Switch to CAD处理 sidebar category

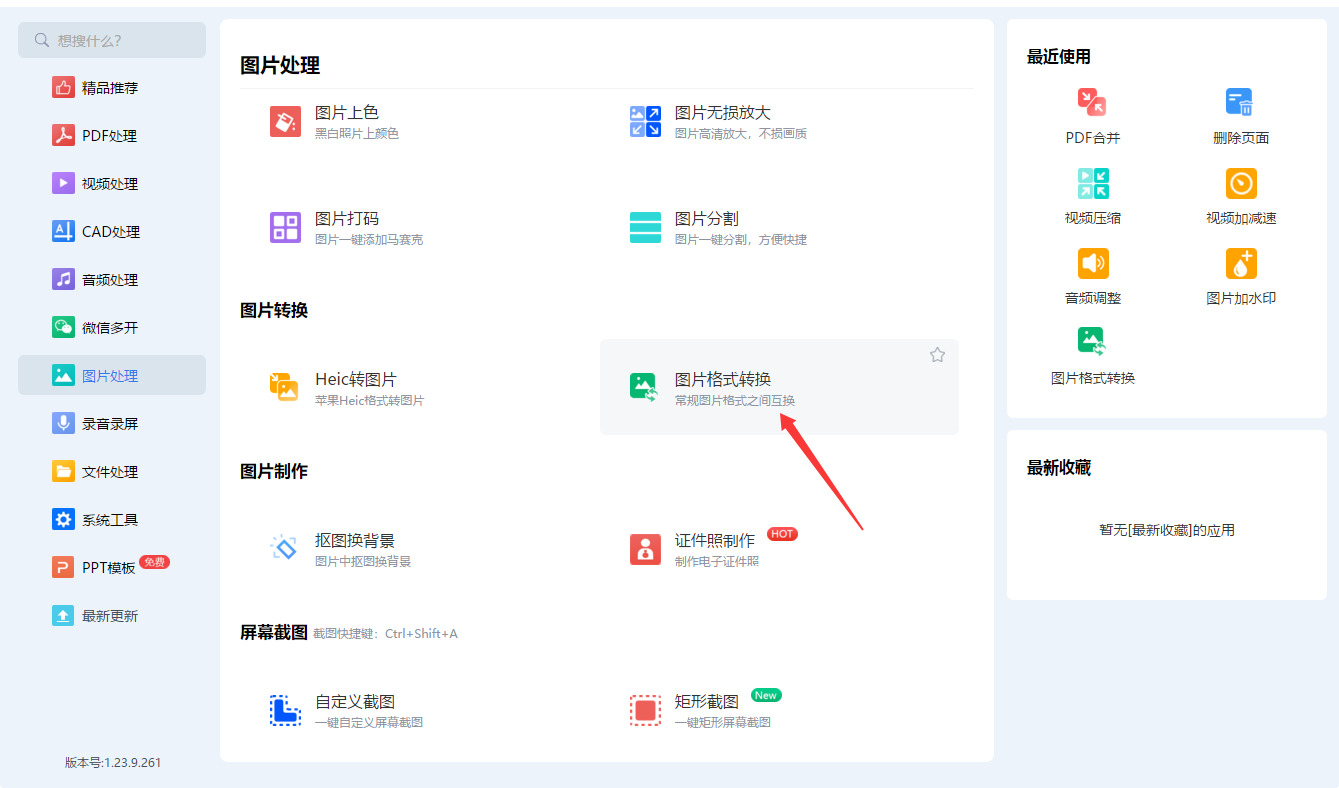112,232
